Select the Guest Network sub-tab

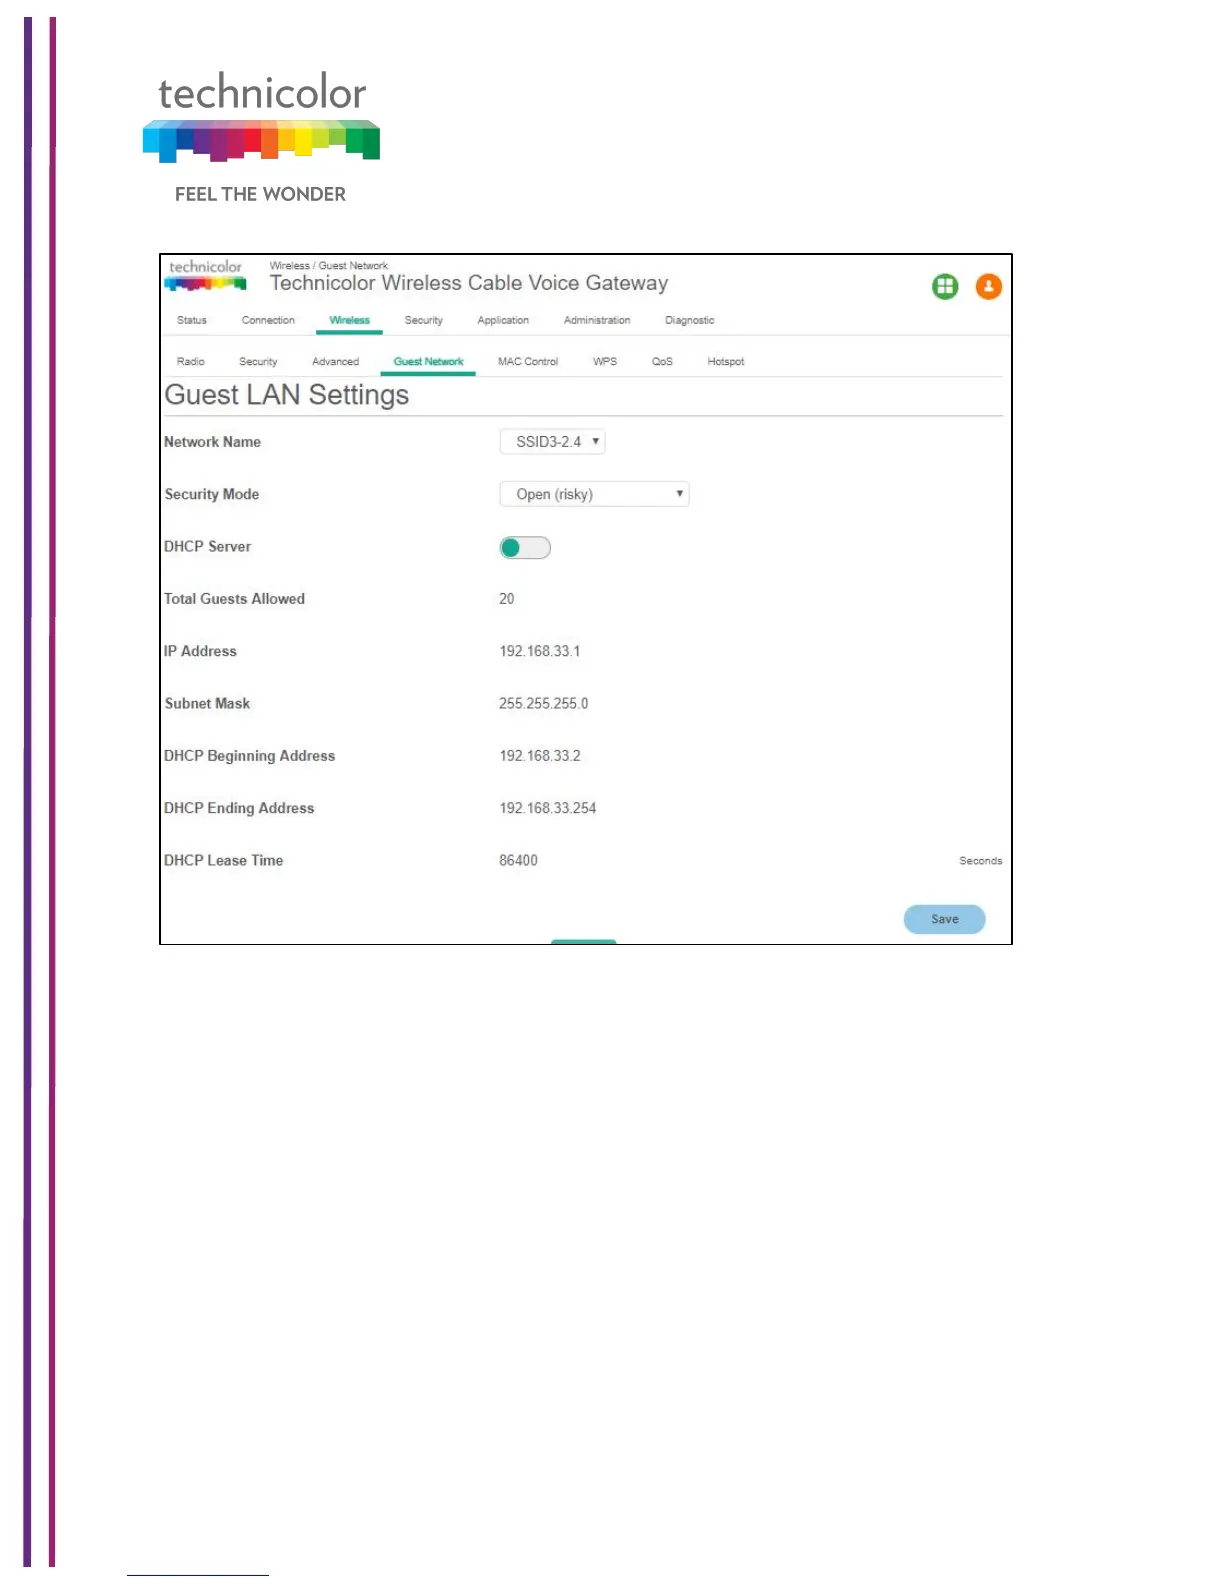[428, 362]
